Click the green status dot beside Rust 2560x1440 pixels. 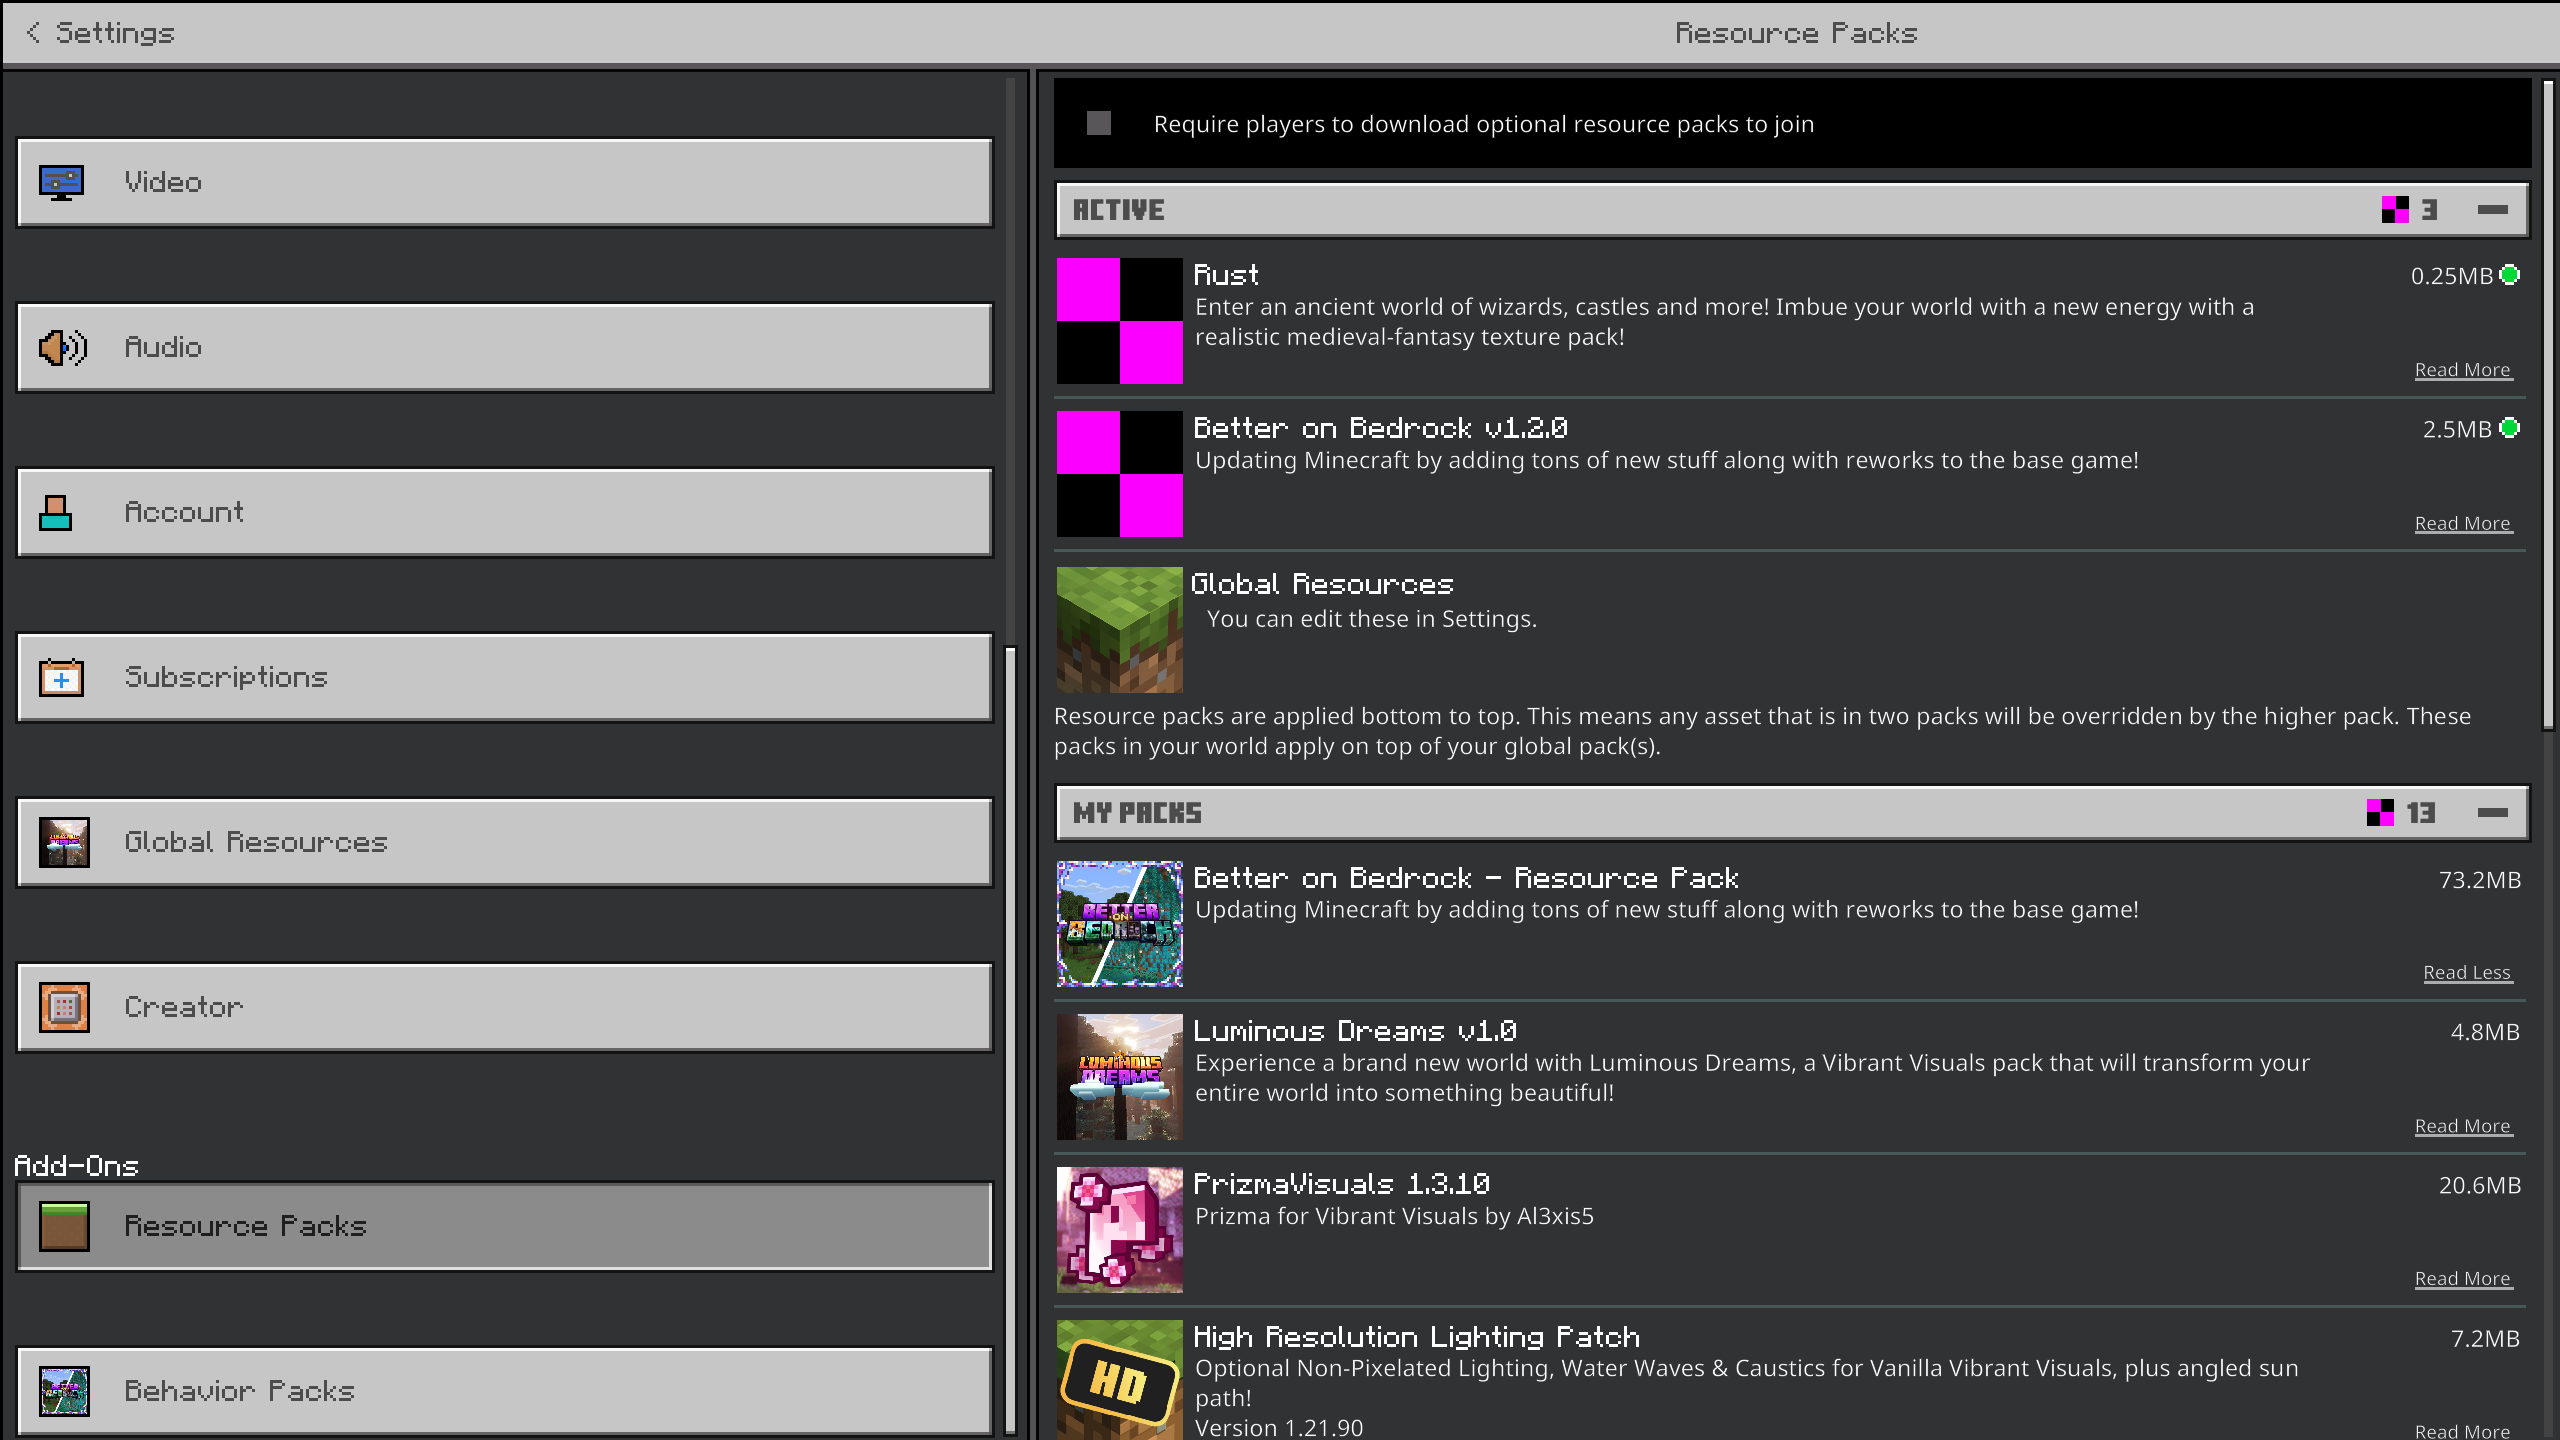[x=2510, y=275]
